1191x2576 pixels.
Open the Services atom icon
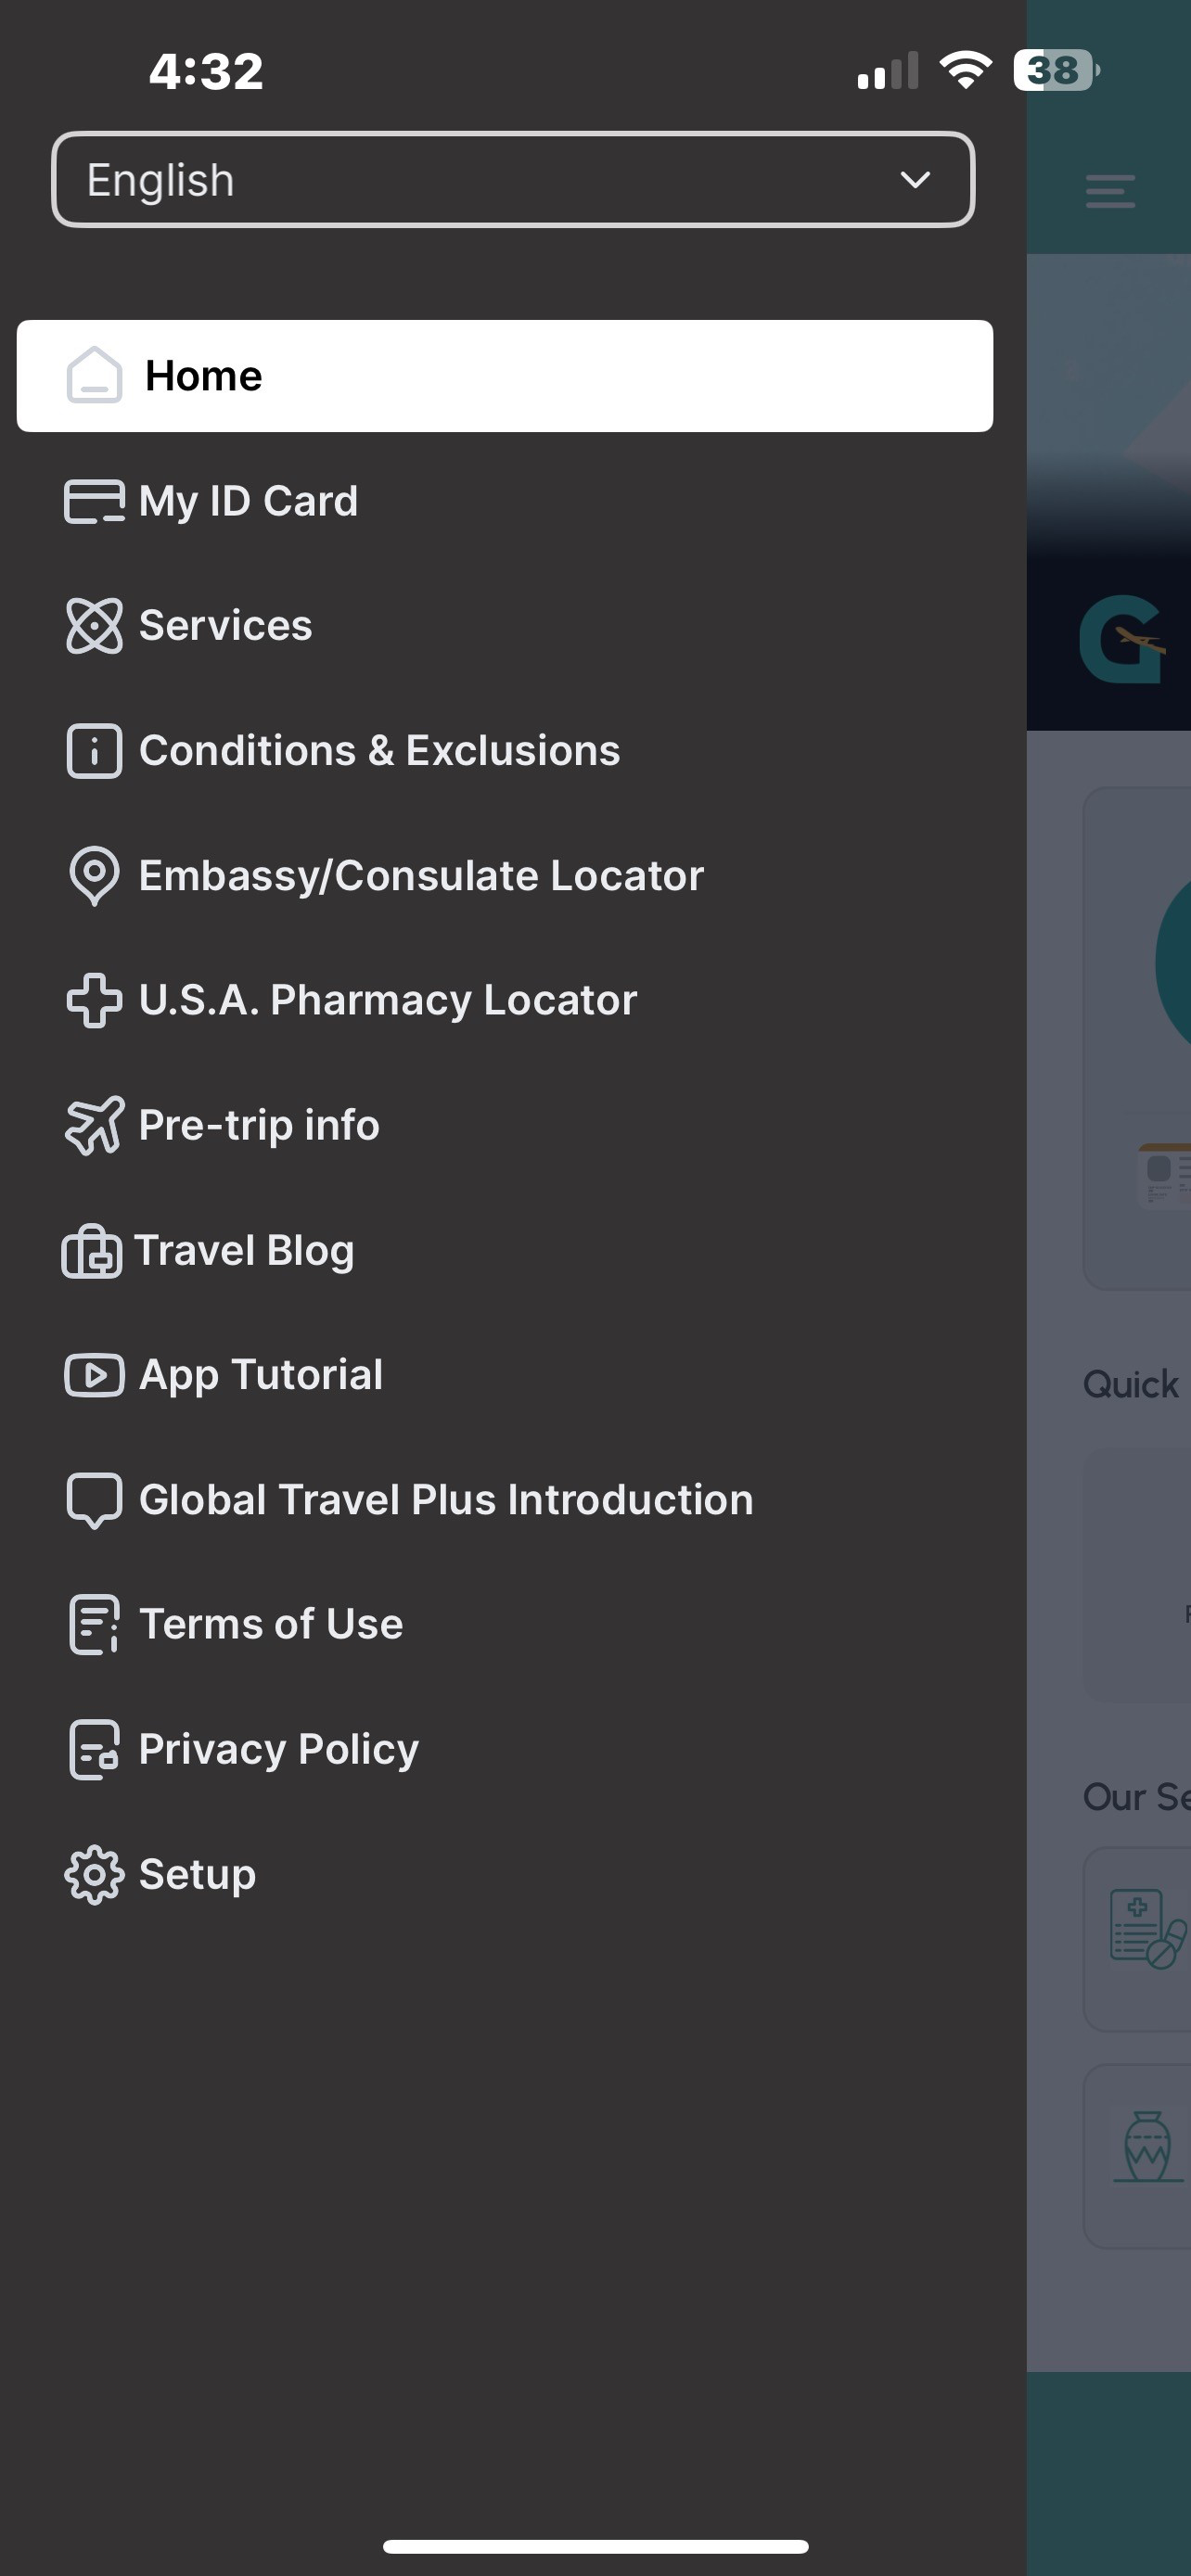point(94,626)
